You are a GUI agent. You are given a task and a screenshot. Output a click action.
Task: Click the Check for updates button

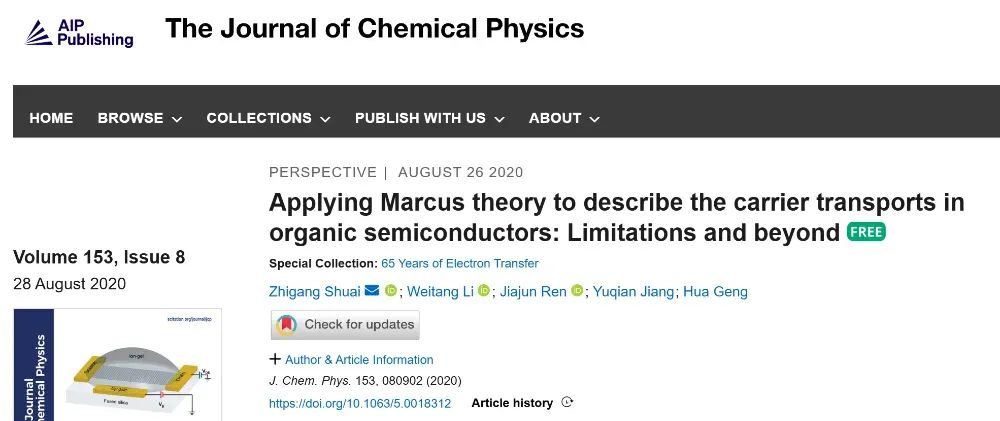345,325
